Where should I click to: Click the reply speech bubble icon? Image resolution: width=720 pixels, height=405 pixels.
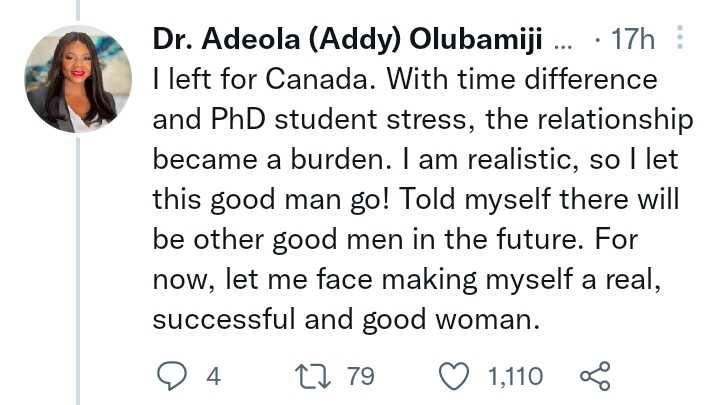174,376
